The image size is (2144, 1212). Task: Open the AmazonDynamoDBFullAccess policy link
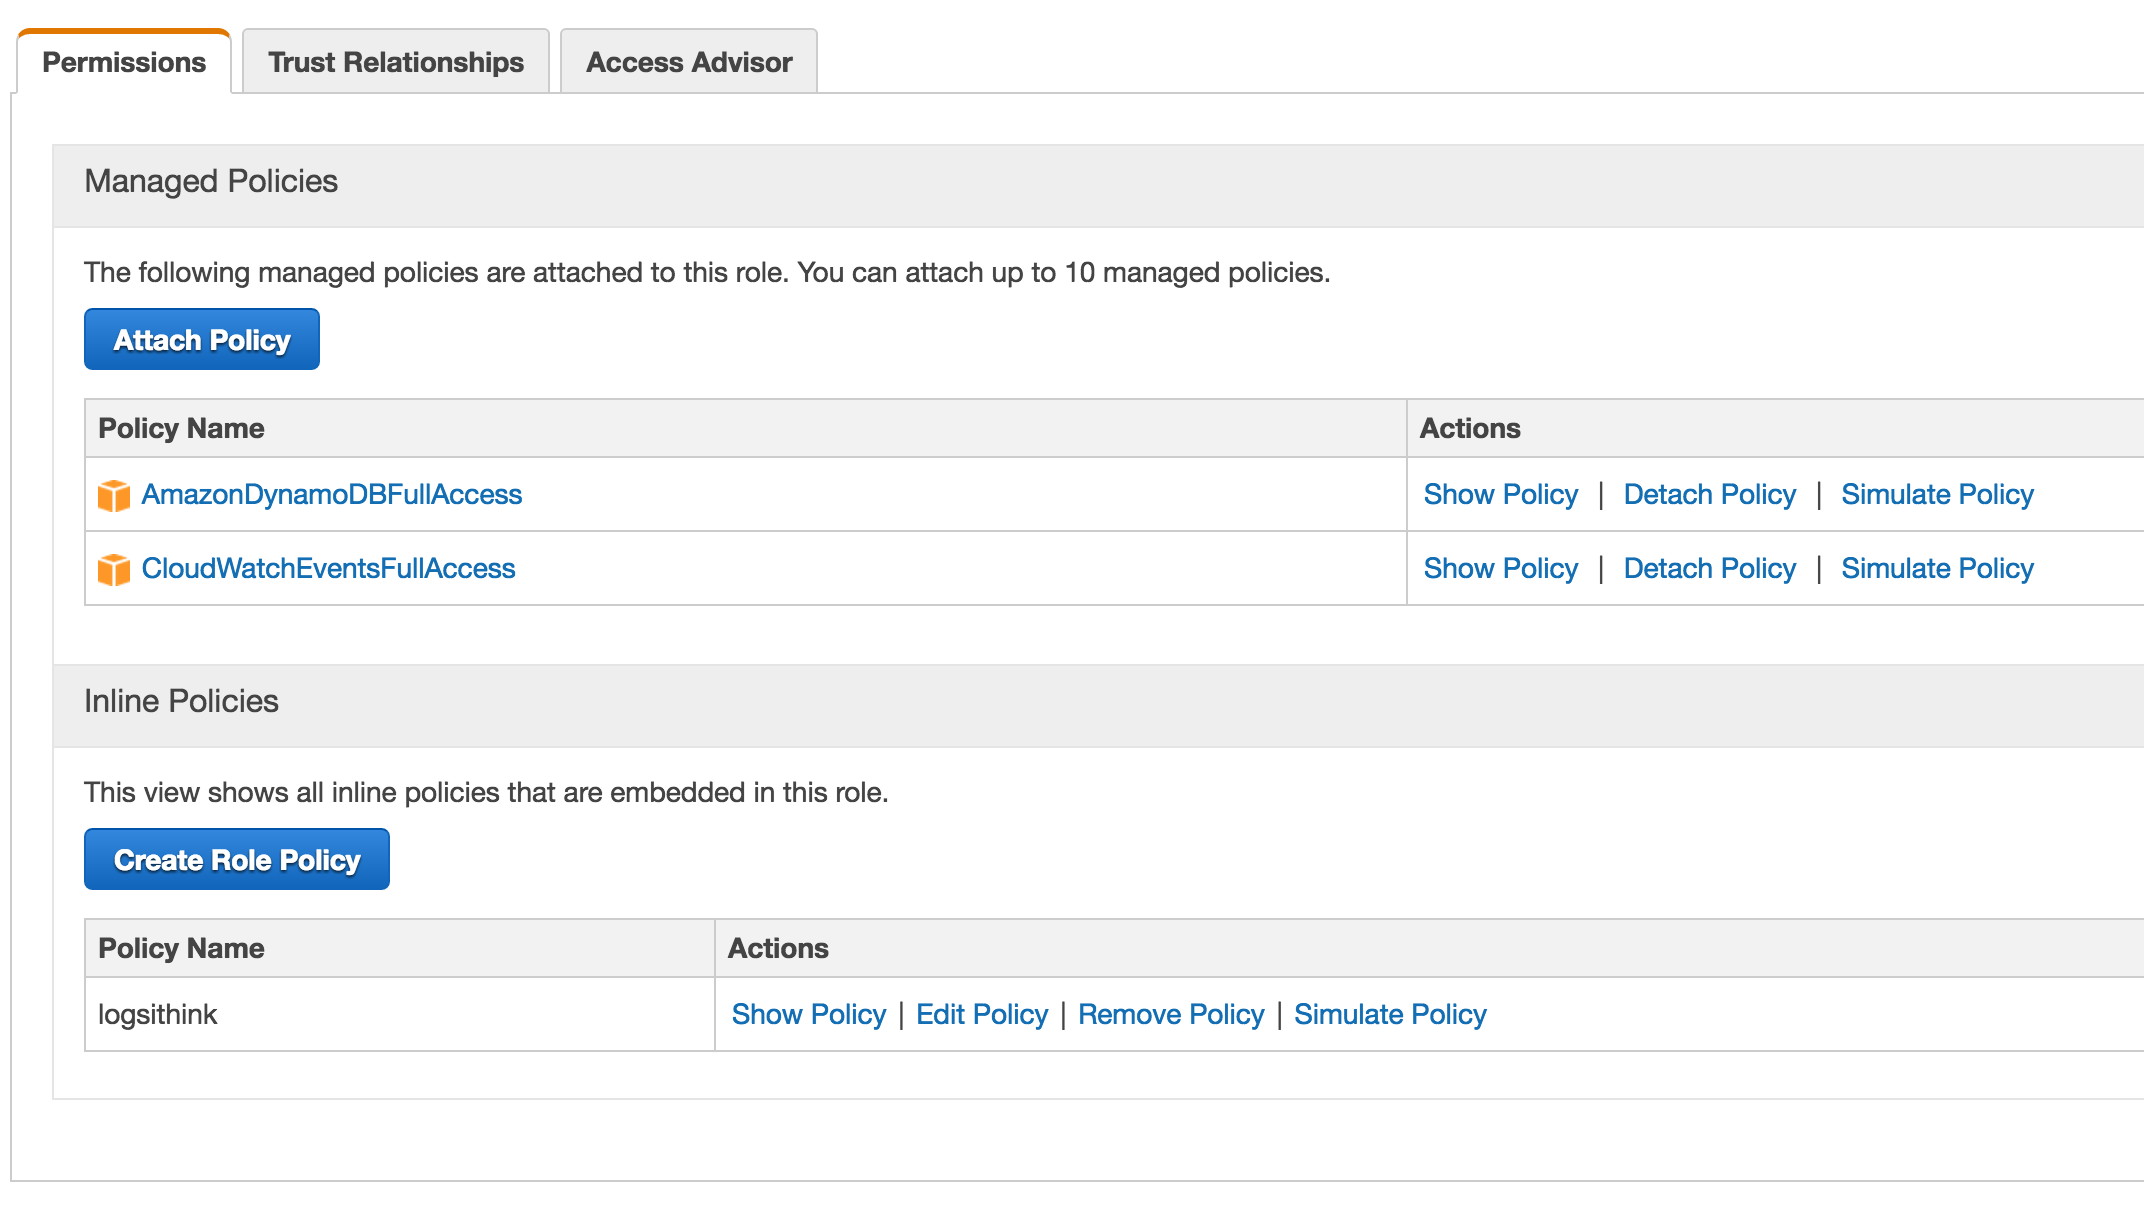pyautogui.click(x=332, y=494)
